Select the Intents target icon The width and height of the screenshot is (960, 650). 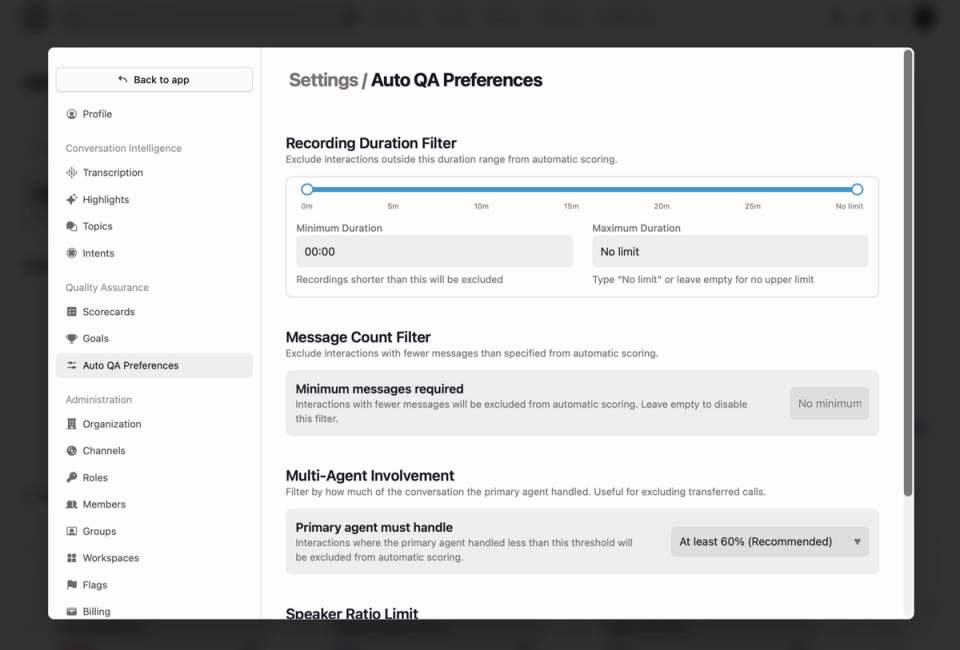[x=70, y=253]
